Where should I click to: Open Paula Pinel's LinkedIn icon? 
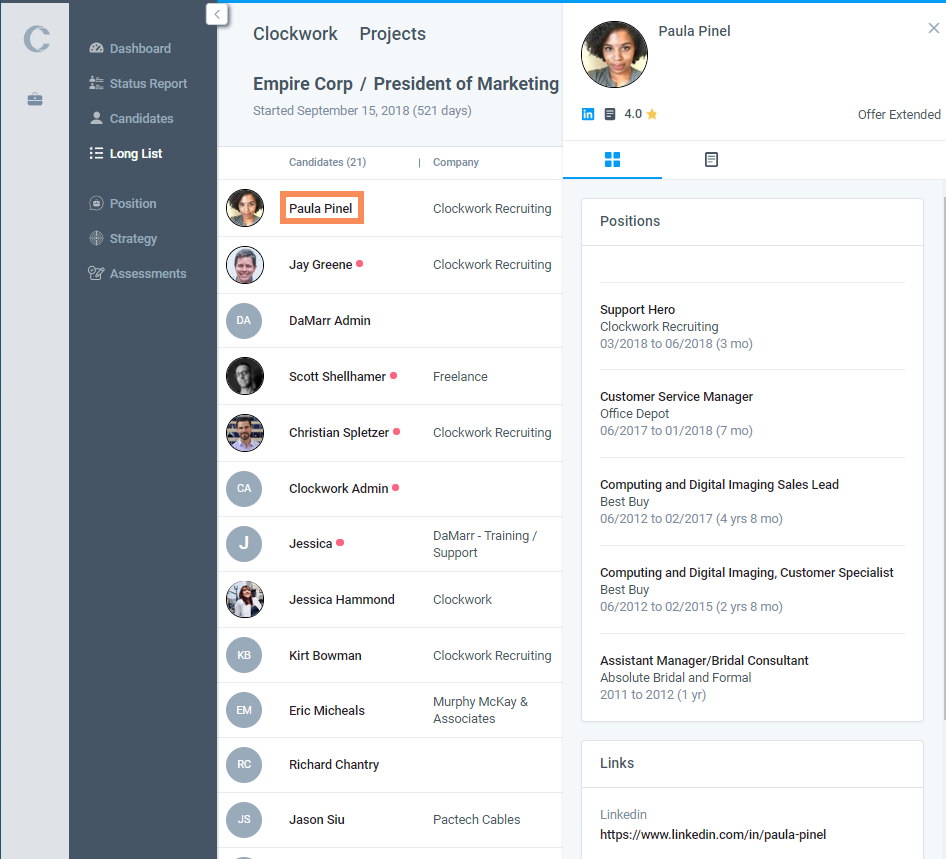coord(588,114)
